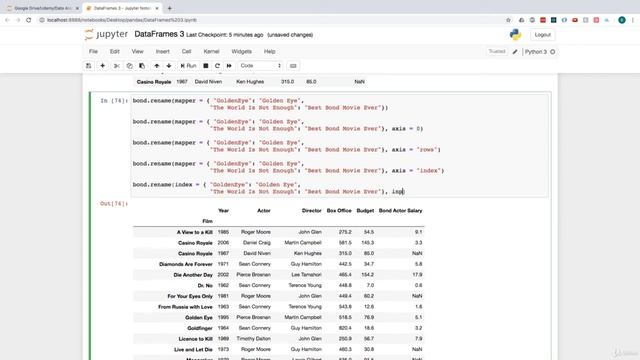Close the DataFrames 3 browser tab
The width and height of the screenshot is (640, 360).
pos(157,8)
